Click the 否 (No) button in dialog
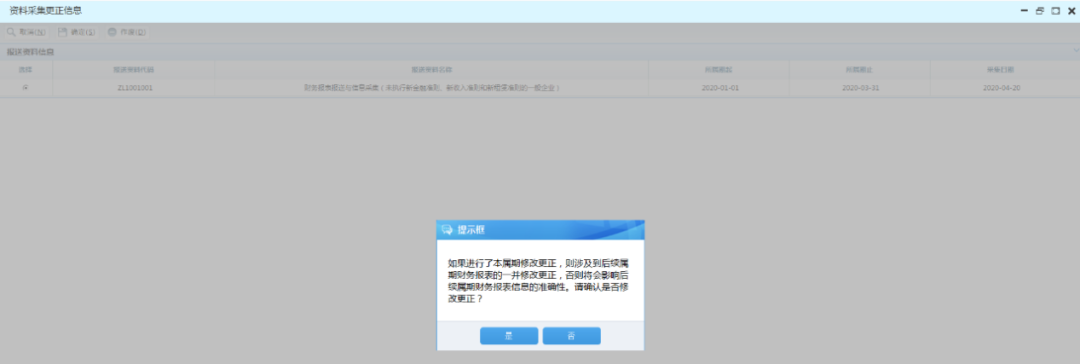1080x364 pixels. pos(572,336)
